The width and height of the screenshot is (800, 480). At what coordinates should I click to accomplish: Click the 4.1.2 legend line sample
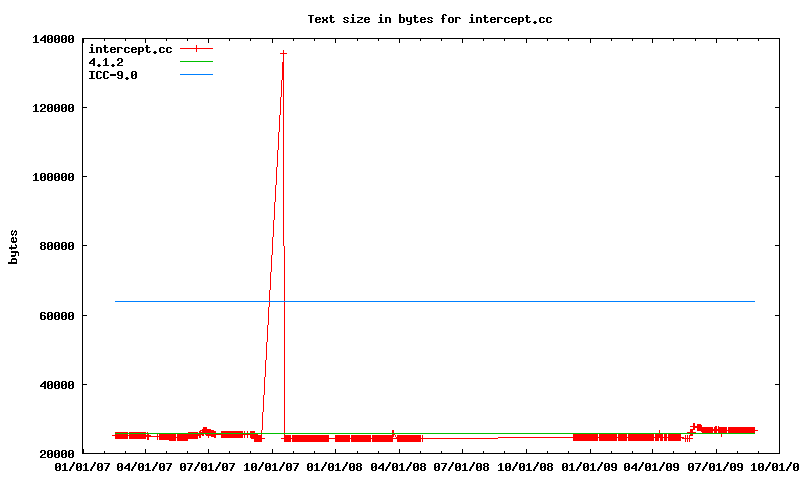(x=197, y=62)
